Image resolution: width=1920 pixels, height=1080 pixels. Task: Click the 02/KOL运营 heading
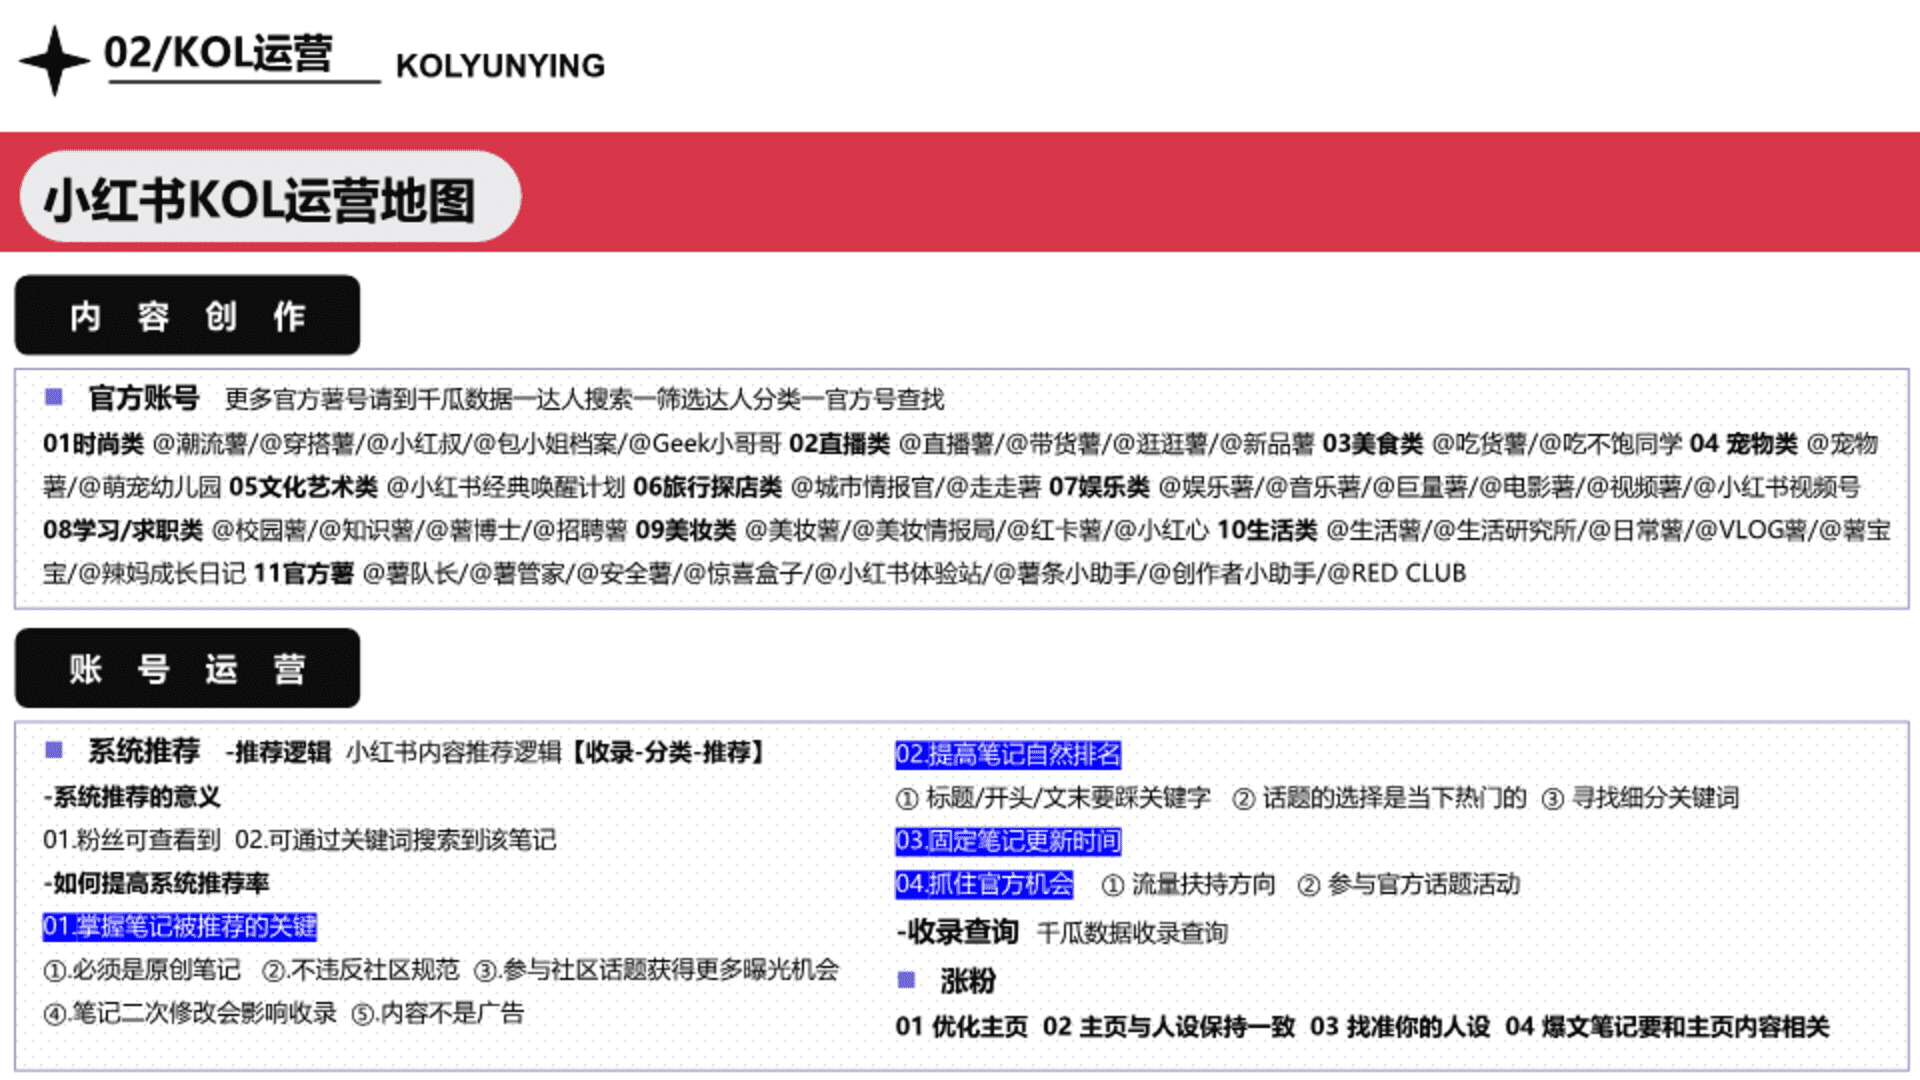[218, 52]
